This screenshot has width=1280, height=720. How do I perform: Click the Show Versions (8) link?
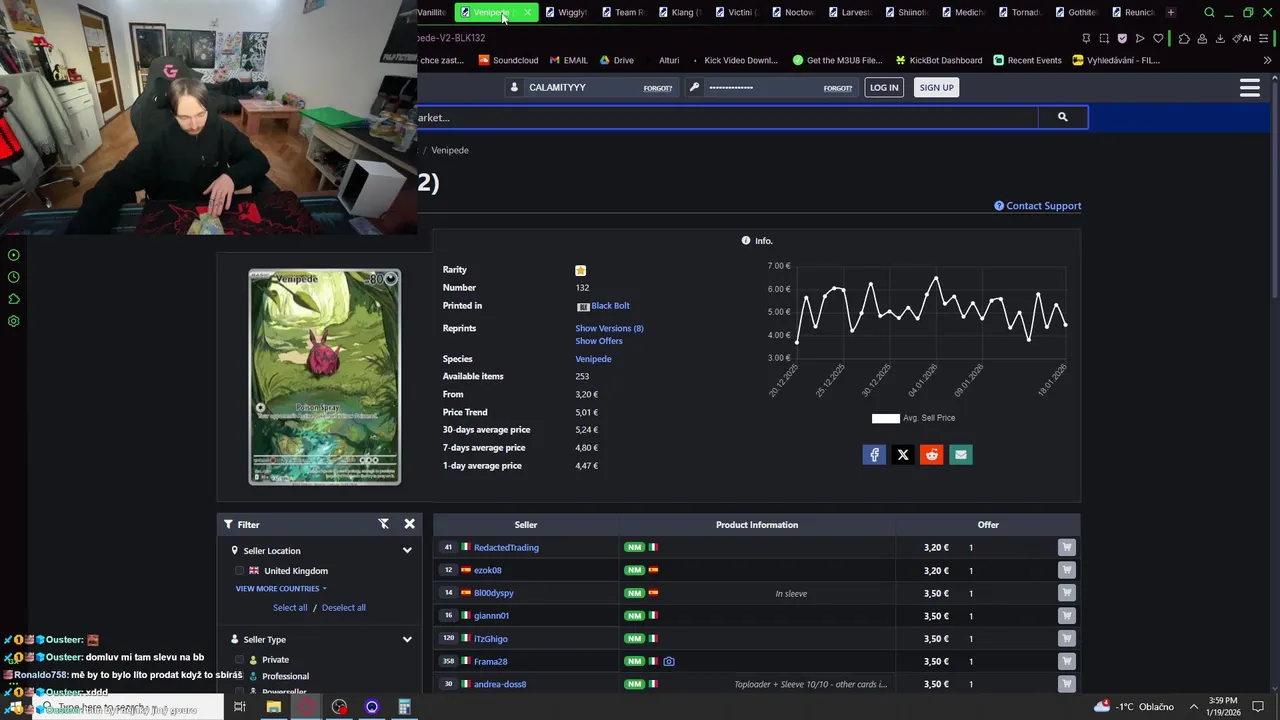click(x=609, y=328)
